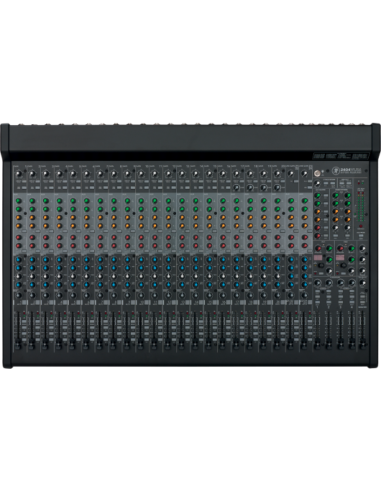Turn channel 2 red aux 5 knob

coord(32,238)
